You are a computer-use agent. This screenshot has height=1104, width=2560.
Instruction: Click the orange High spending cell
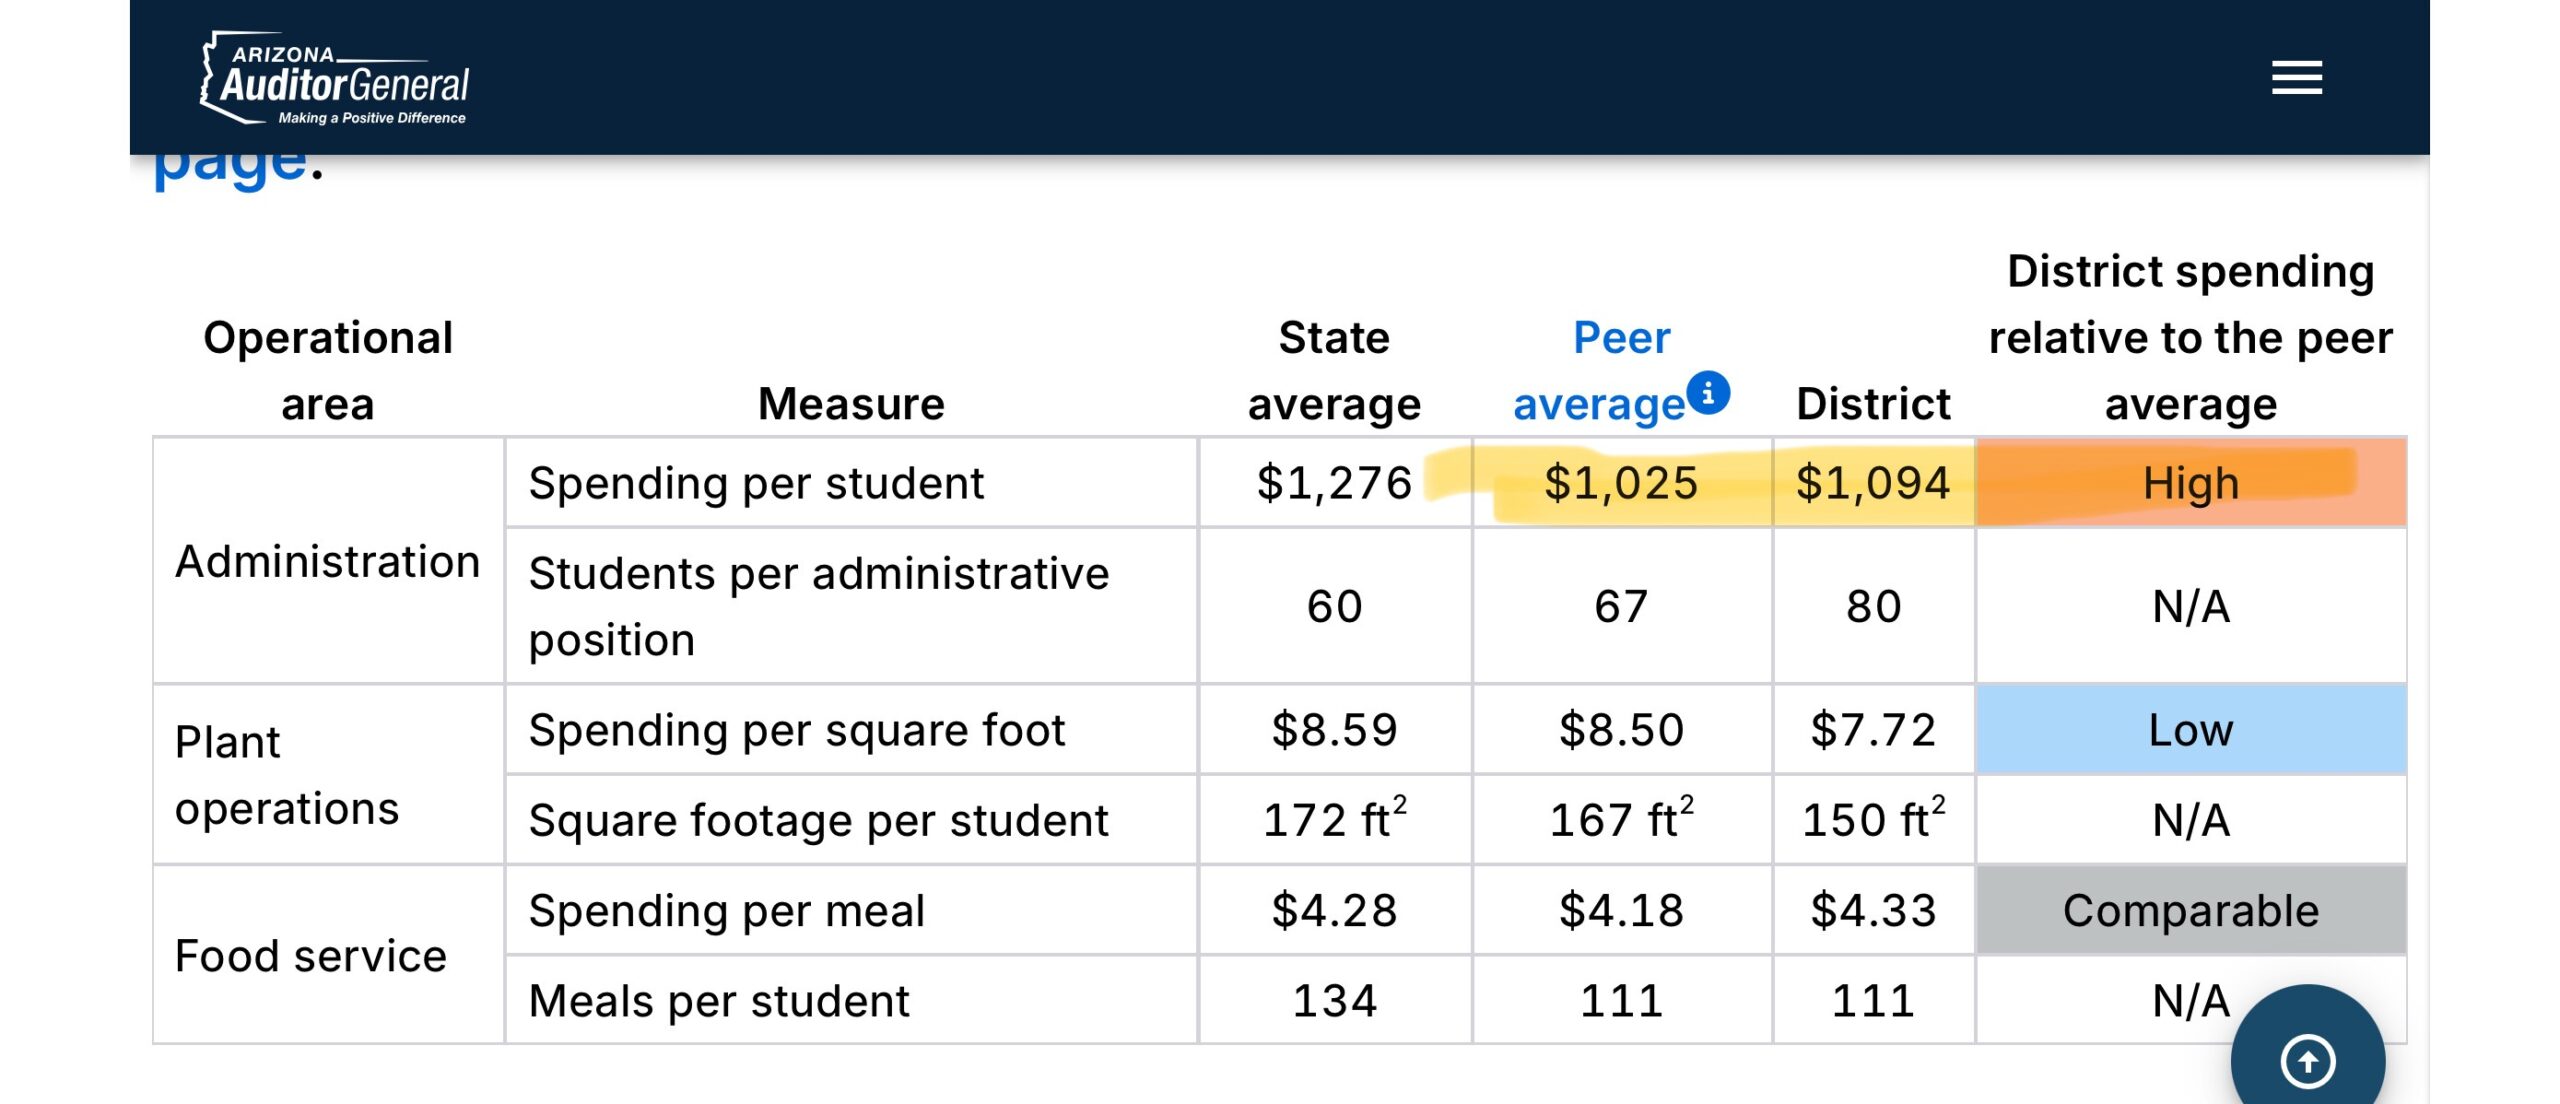click(x=2190, y=483)
